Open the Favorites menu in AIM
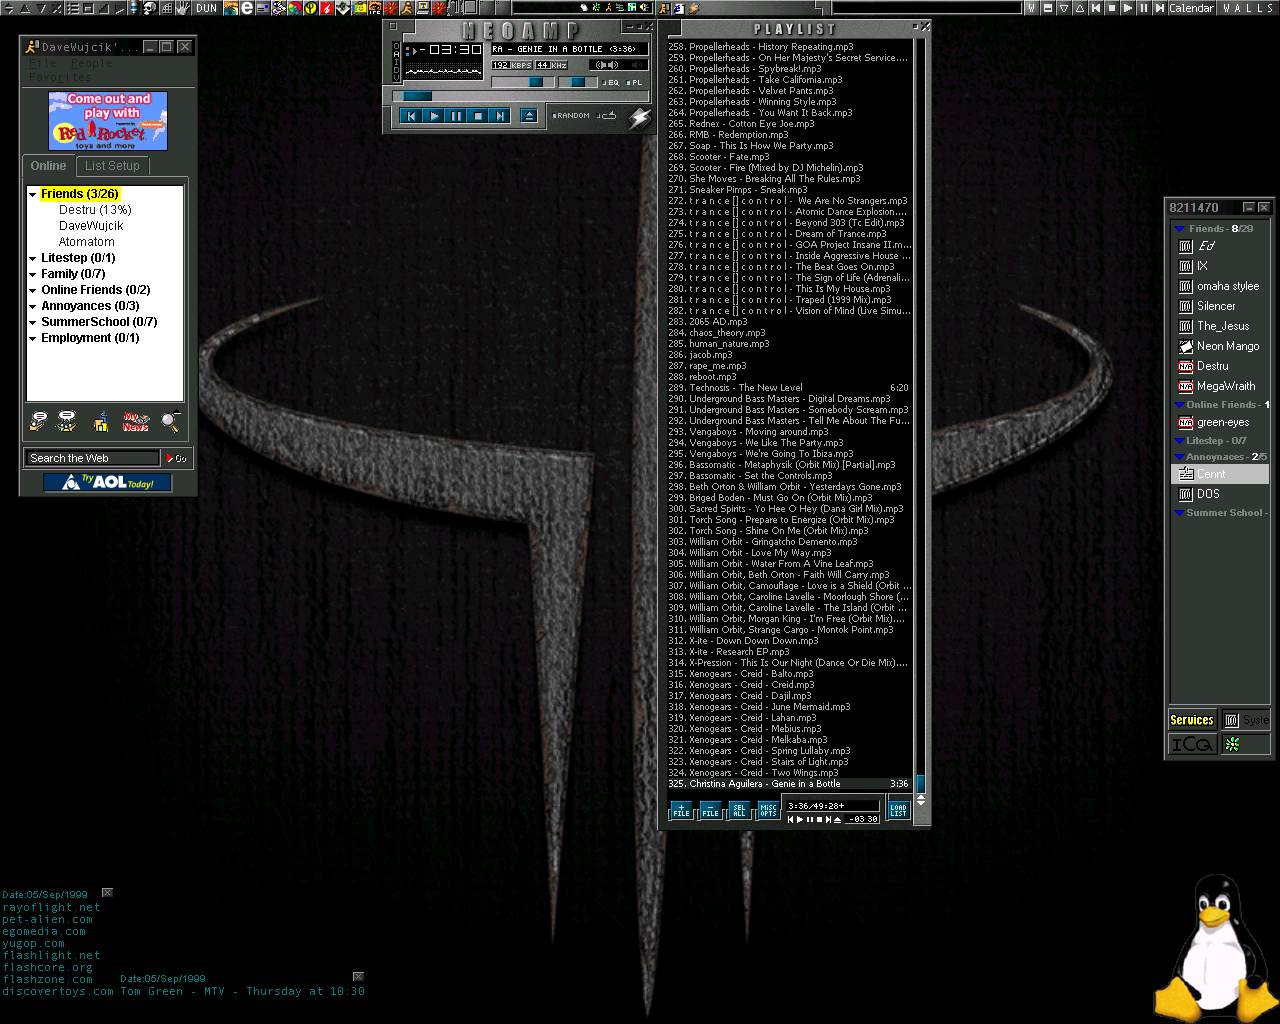 (x=60, y=77)
